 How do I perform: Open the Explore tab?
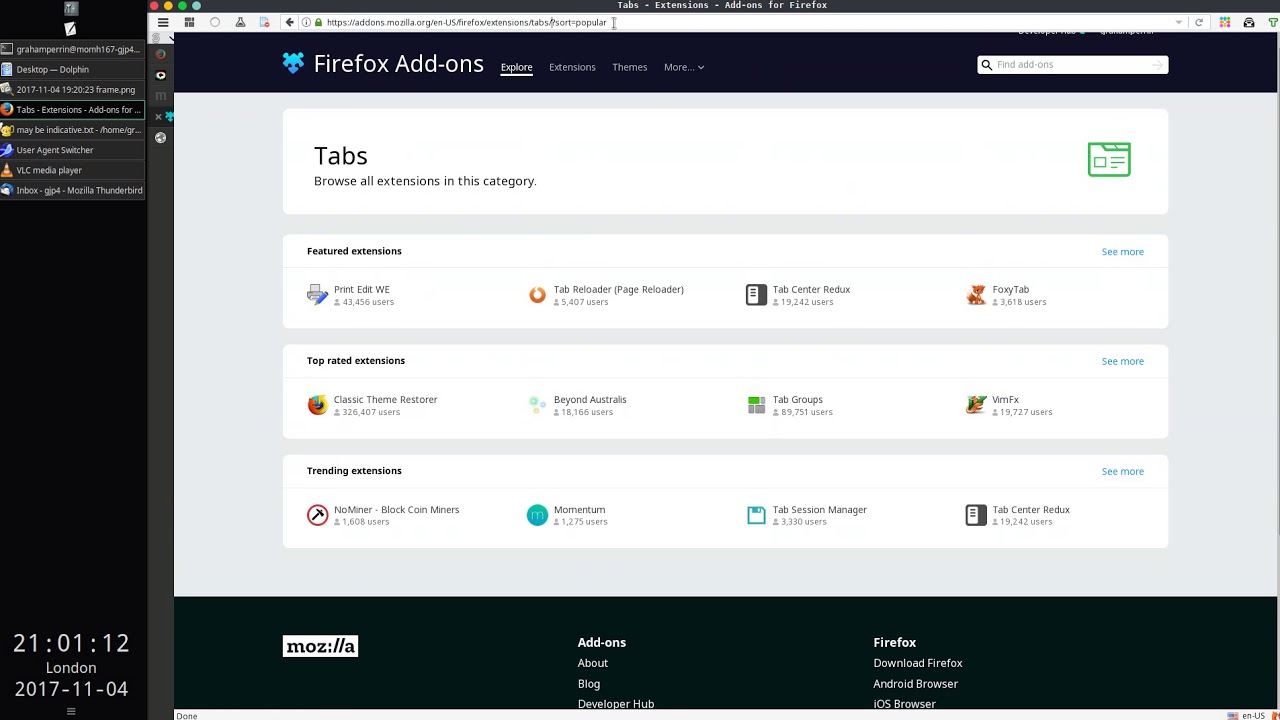516,67
